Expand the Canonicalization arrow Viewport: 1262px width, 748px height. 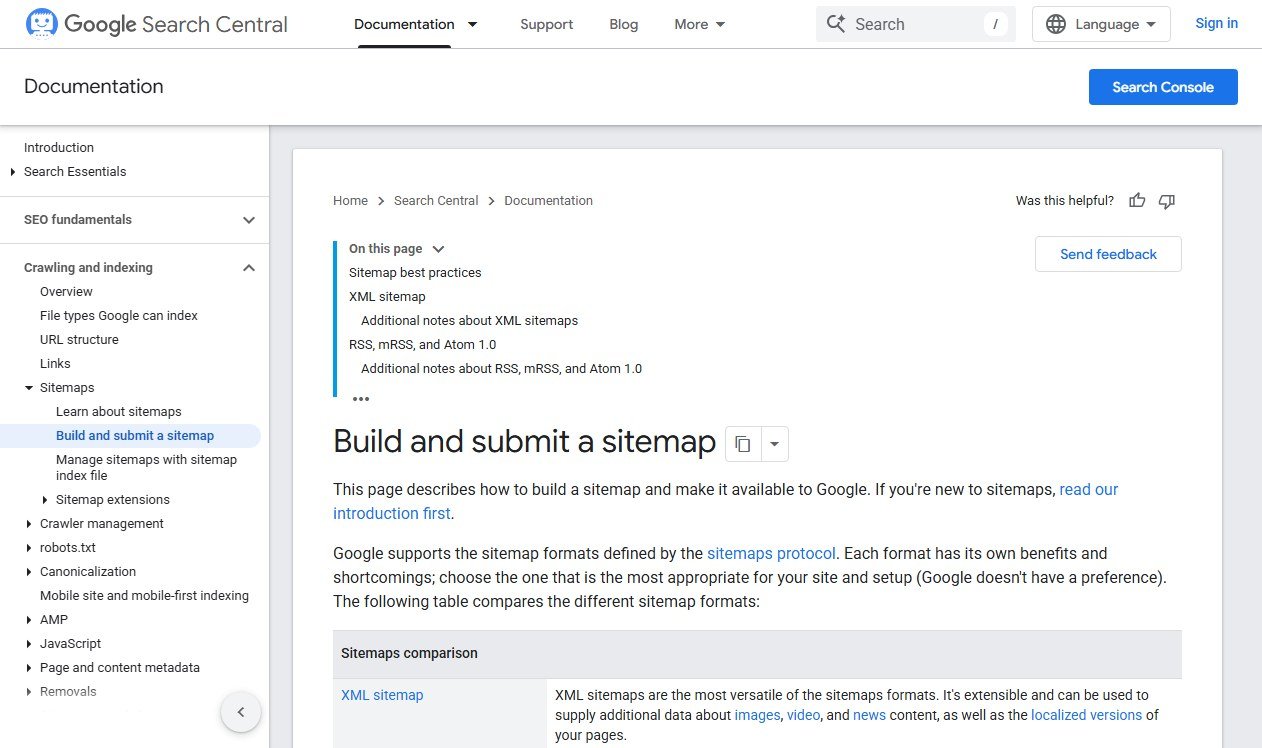click(x=29, y=572)
